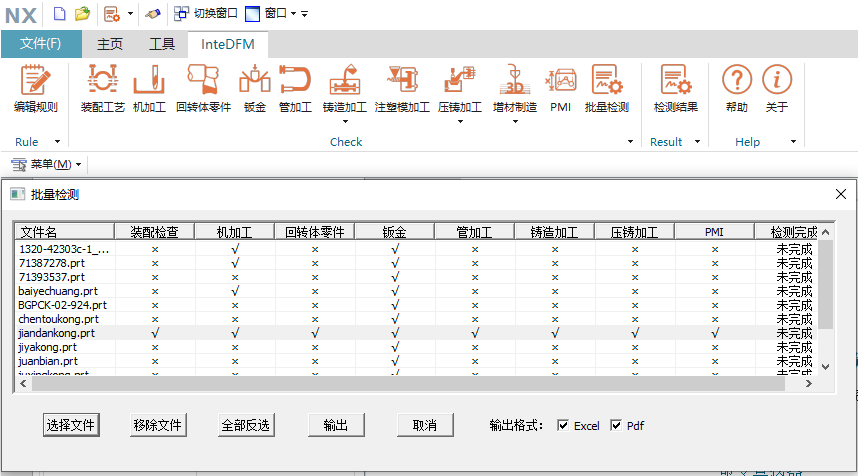
Task: Run the 装配工艺 assembly check
Action: point(102,89)
